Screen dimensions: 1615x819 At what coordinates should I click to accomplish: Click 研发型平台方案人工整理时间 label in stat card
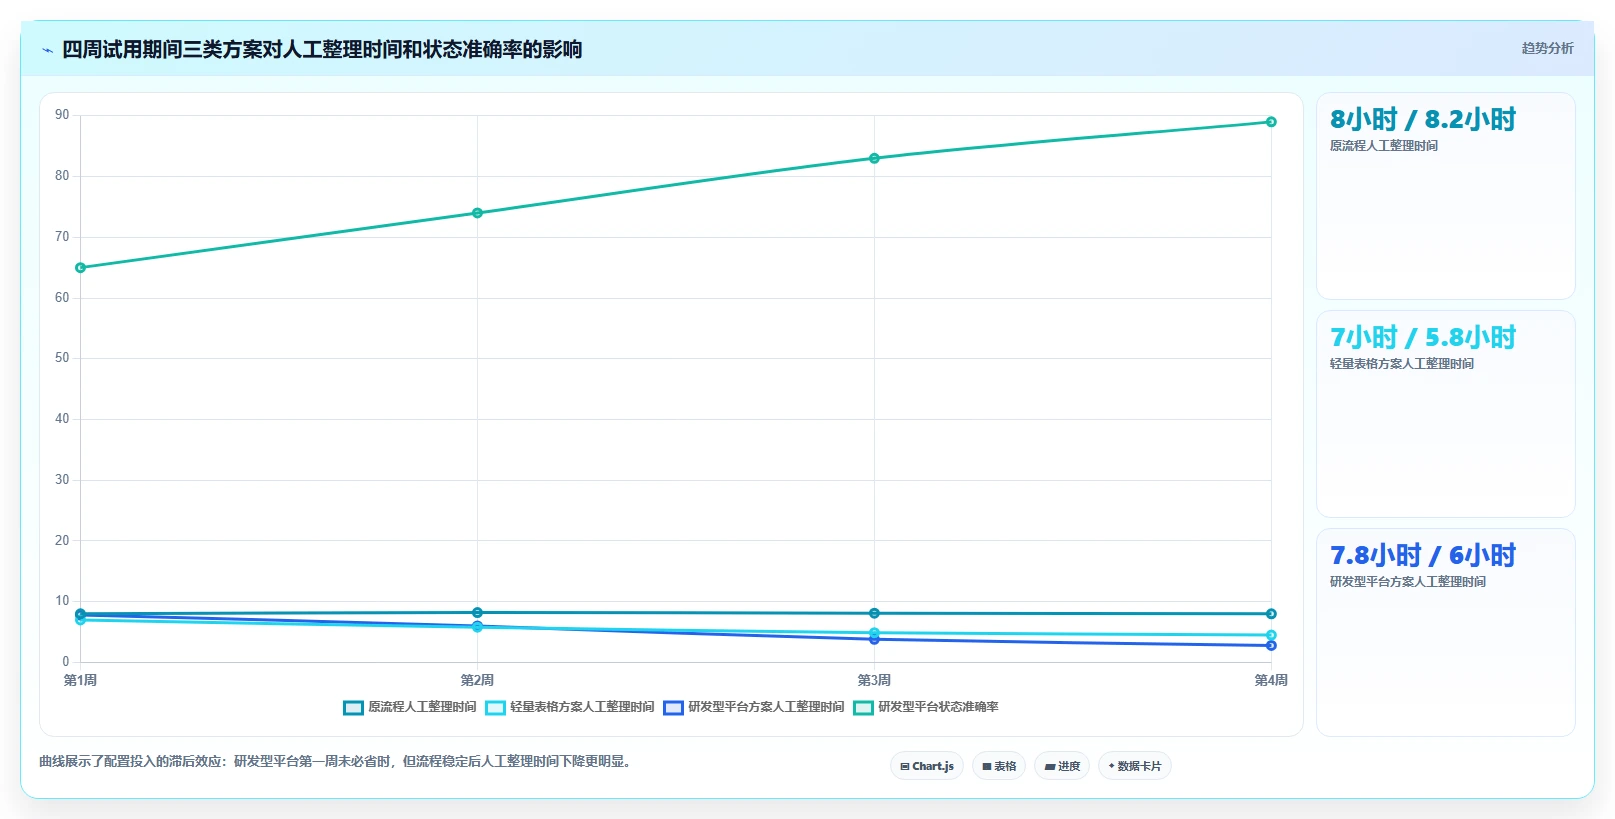1408,582
